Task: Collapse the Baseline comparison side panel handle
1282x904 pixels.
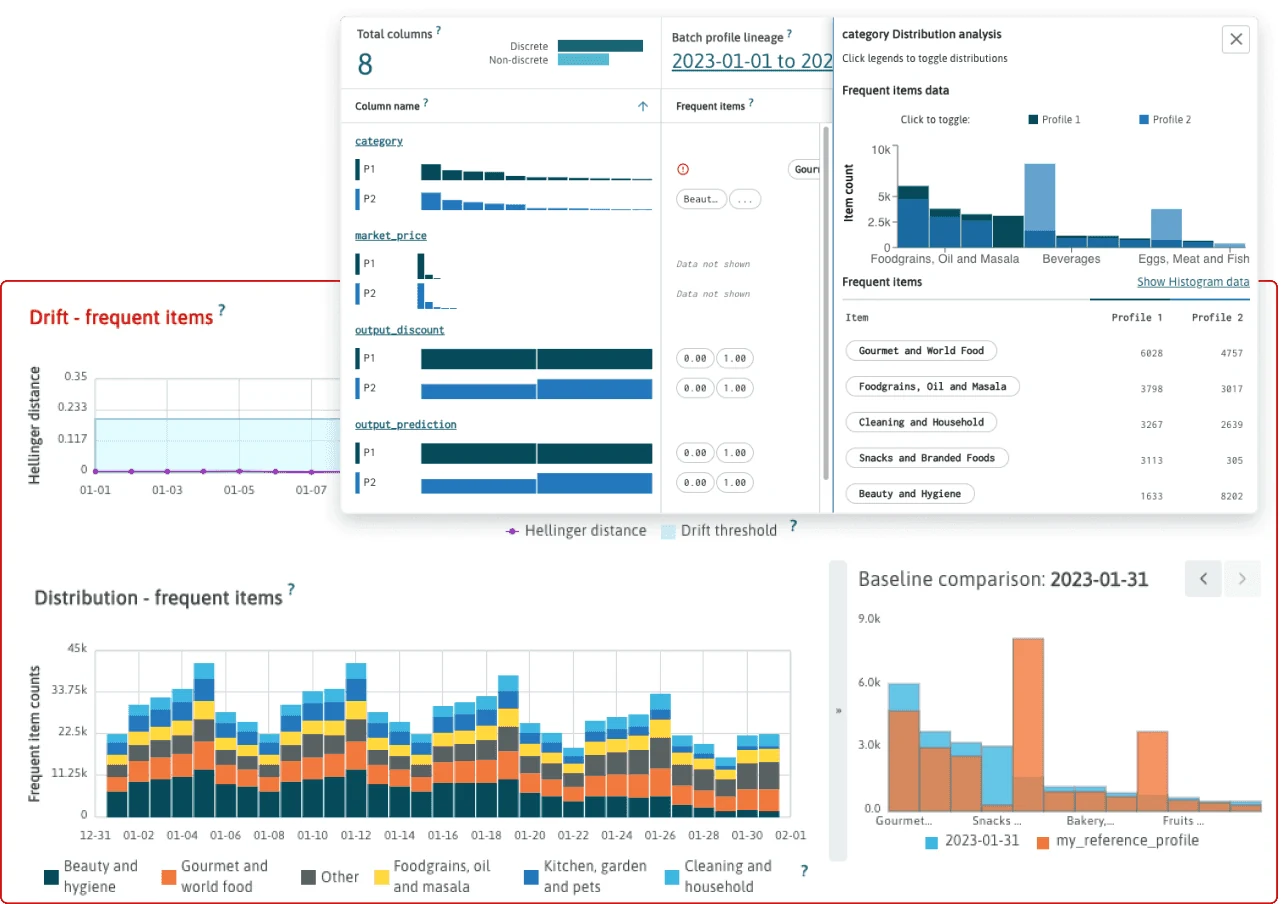Action: click(x=838, y=710)
